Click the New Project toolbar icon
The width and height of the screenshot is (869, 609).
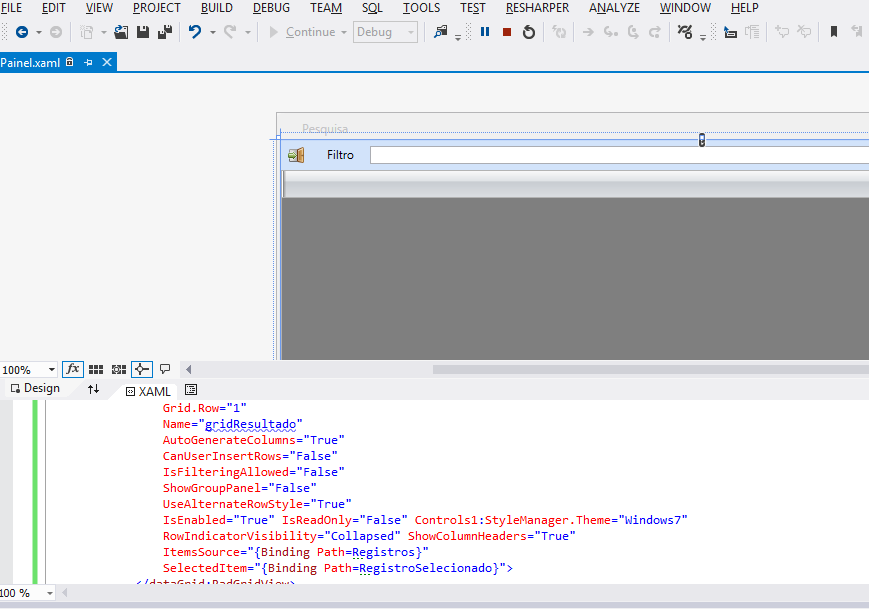[x=86, y=32]
